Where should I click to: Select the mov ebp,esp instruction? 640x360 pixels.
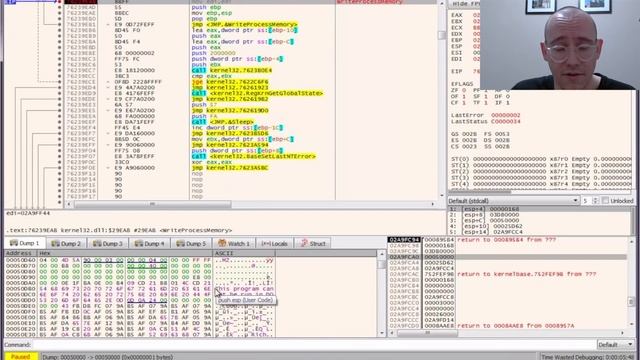coord(211,13)
